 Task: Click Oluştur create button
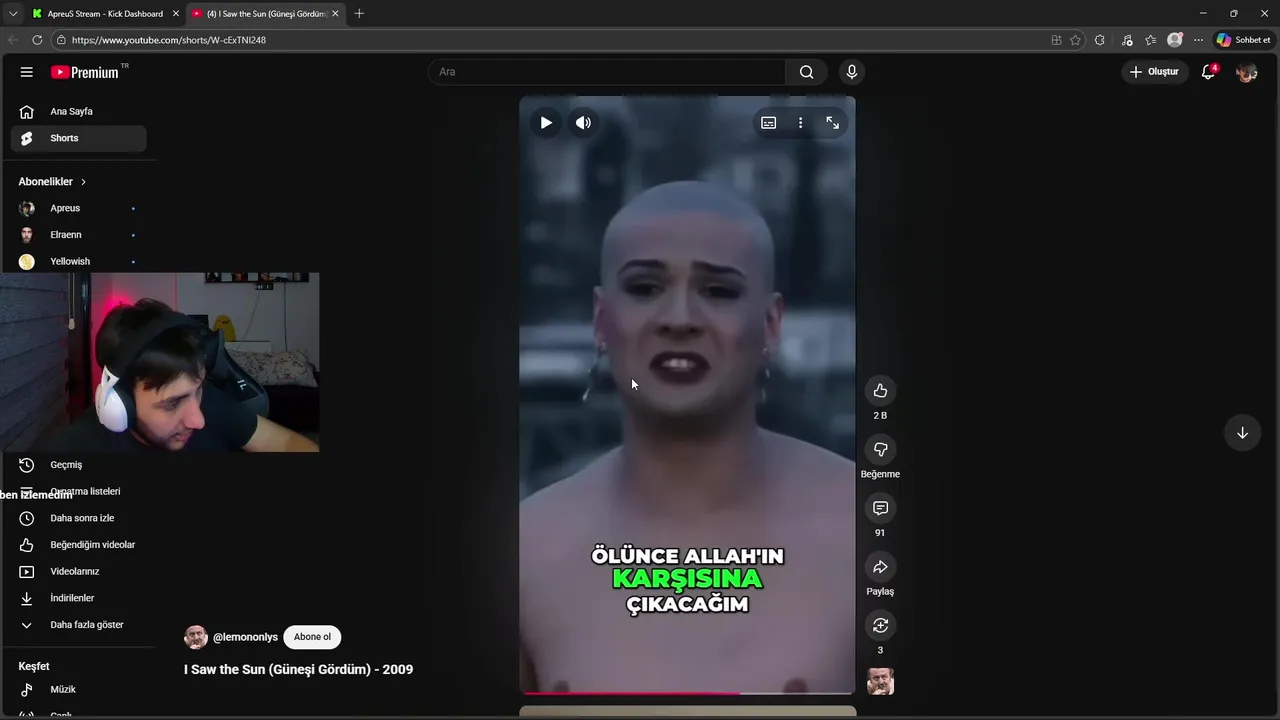(x=1154, y=72)
